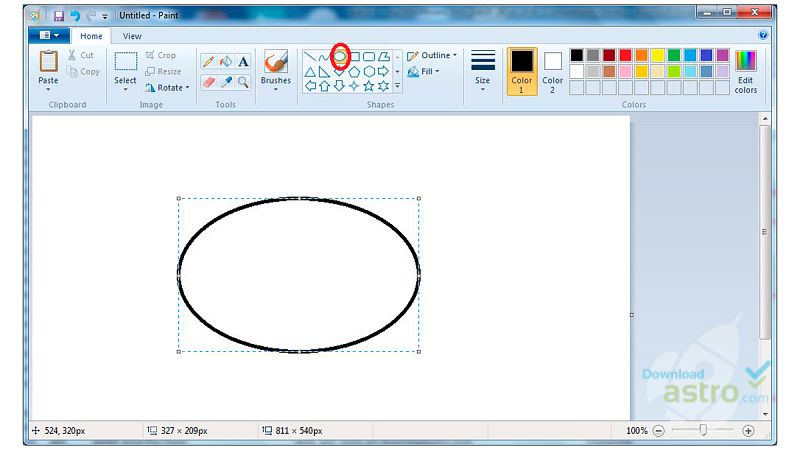Screen dimensions: 800x450
Task: Pick the red color swatch
Action: click(x=625, y=55)
